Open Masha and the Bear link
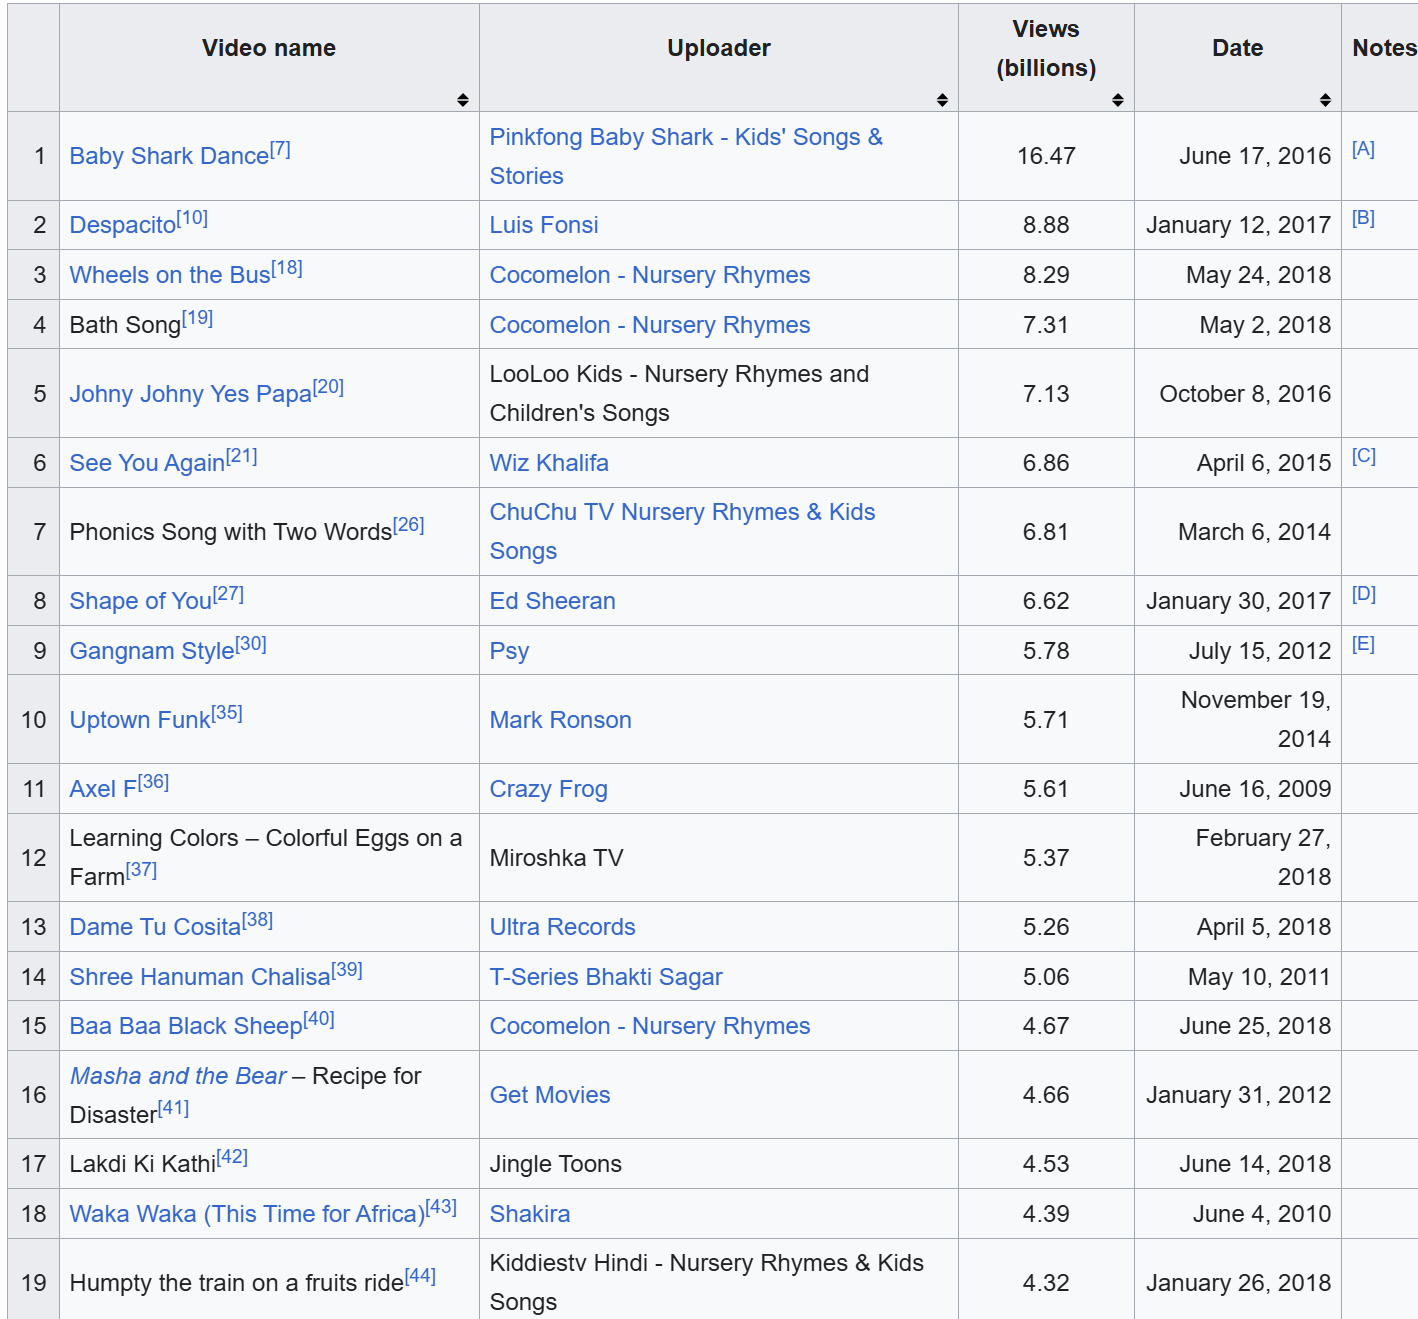Viewport: 1418px width, 1319px height. (x=178, y=1076)
